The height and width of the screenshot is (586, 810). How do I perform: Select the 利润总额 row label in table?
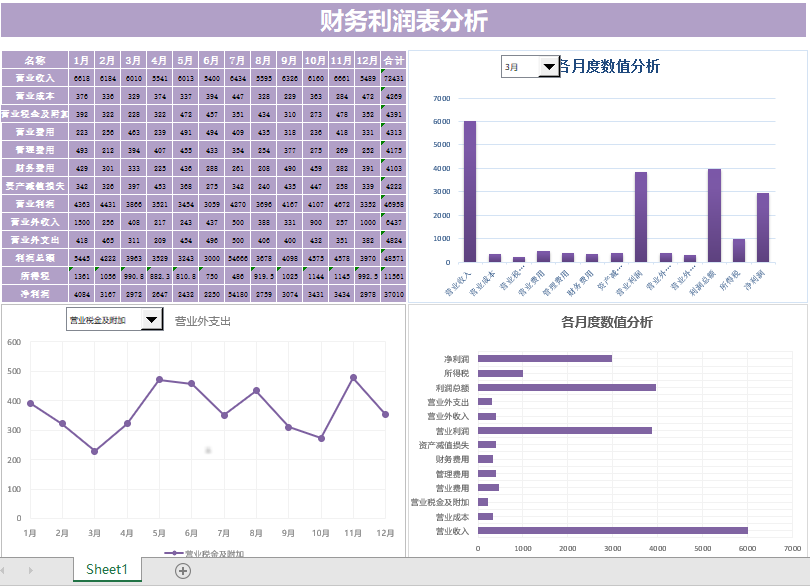point(35,258)
